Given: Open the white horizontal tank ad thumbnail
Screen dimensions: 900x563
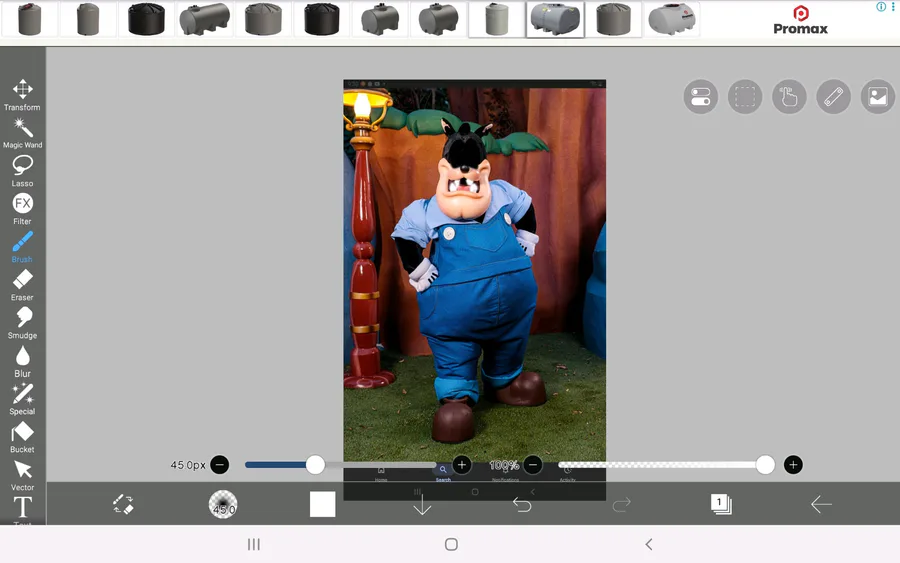Looking at the screenshot, I should click(x=672, y=19).
